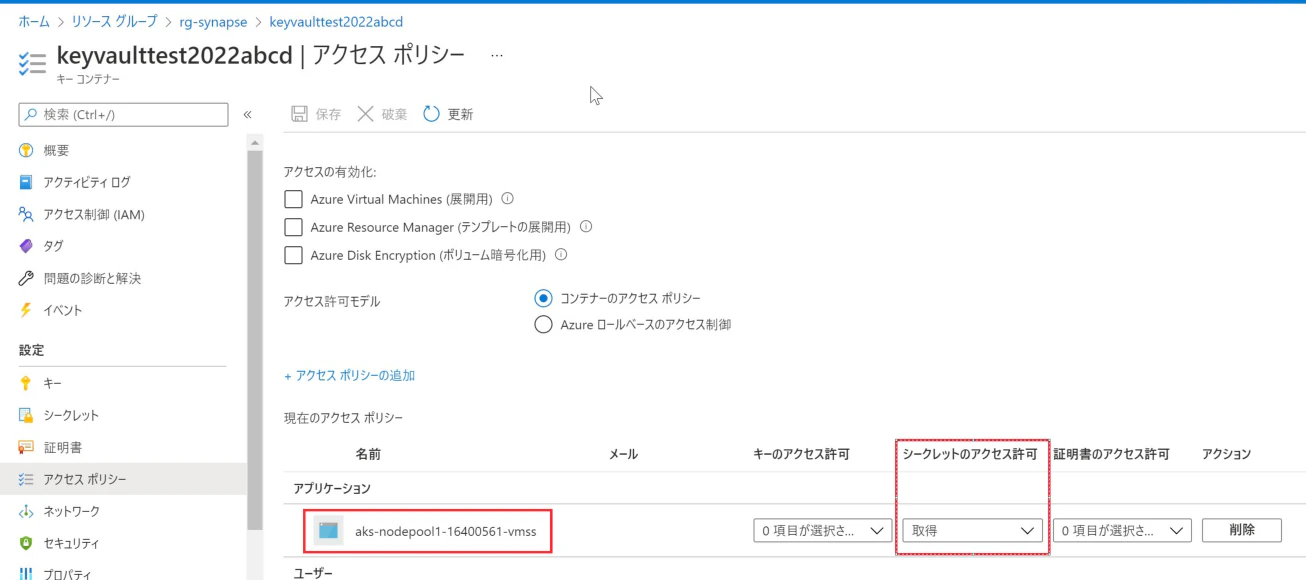Click the キー key icon
The image size is (1306, 580).
[x=27, y=384]
